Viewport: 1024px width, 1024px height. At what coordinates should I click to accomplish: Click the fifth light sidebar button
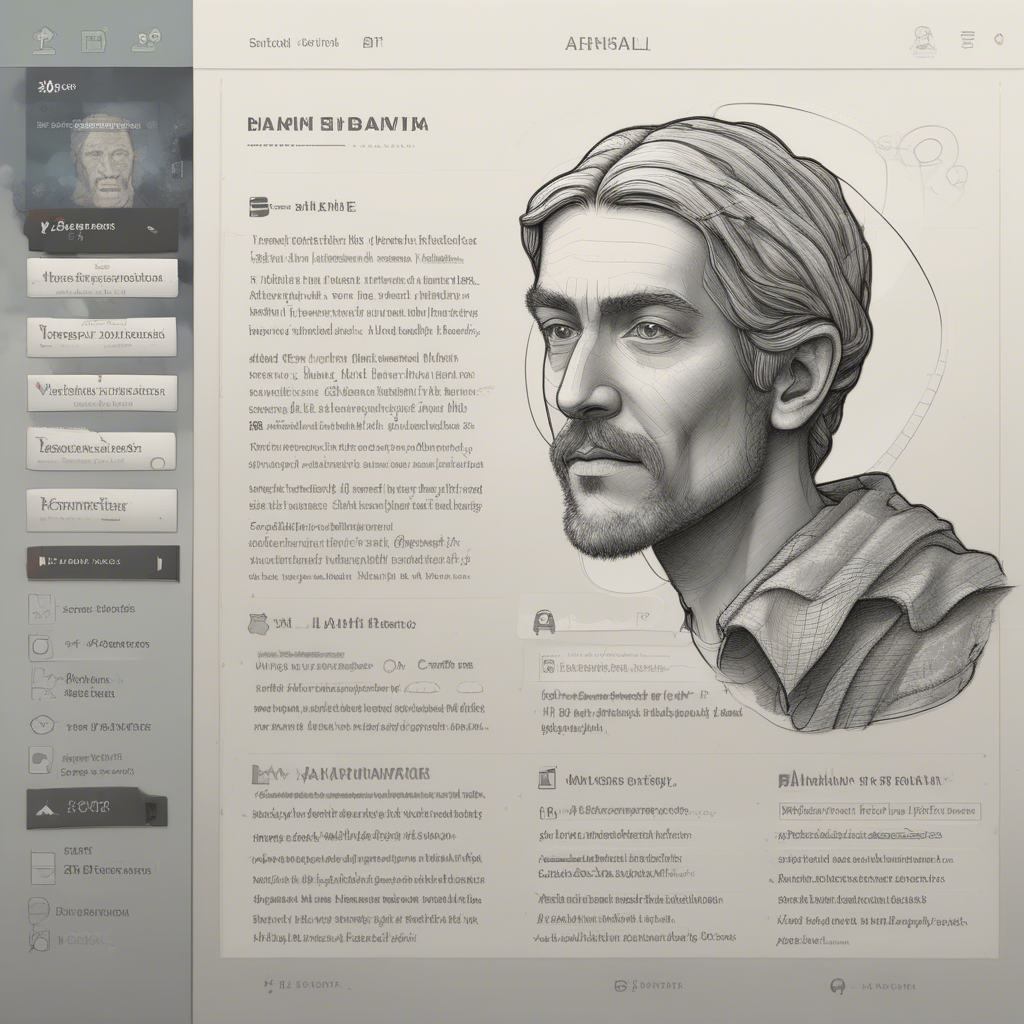click(x=102, y=510)
